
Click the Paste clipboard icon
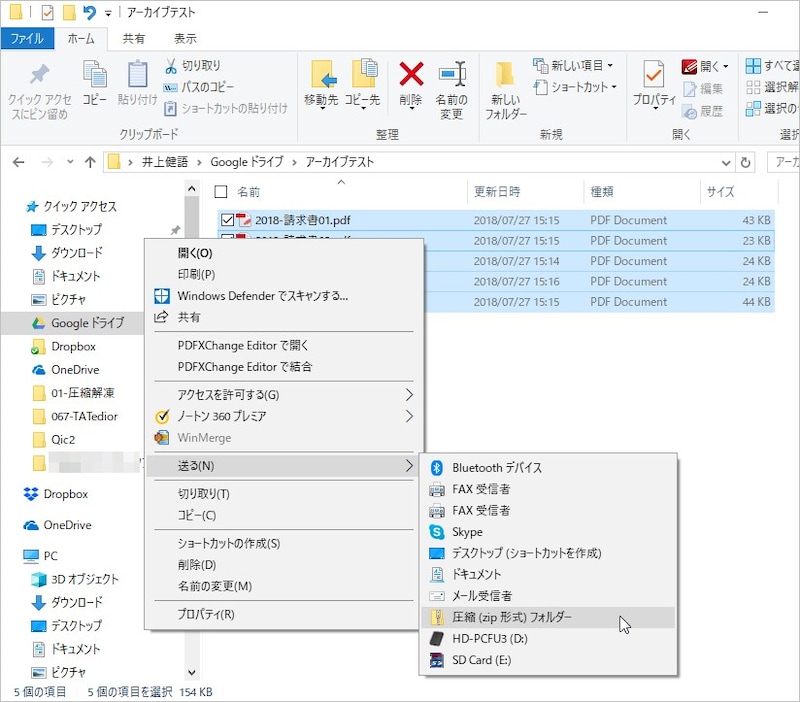click(x=137, y=74)
